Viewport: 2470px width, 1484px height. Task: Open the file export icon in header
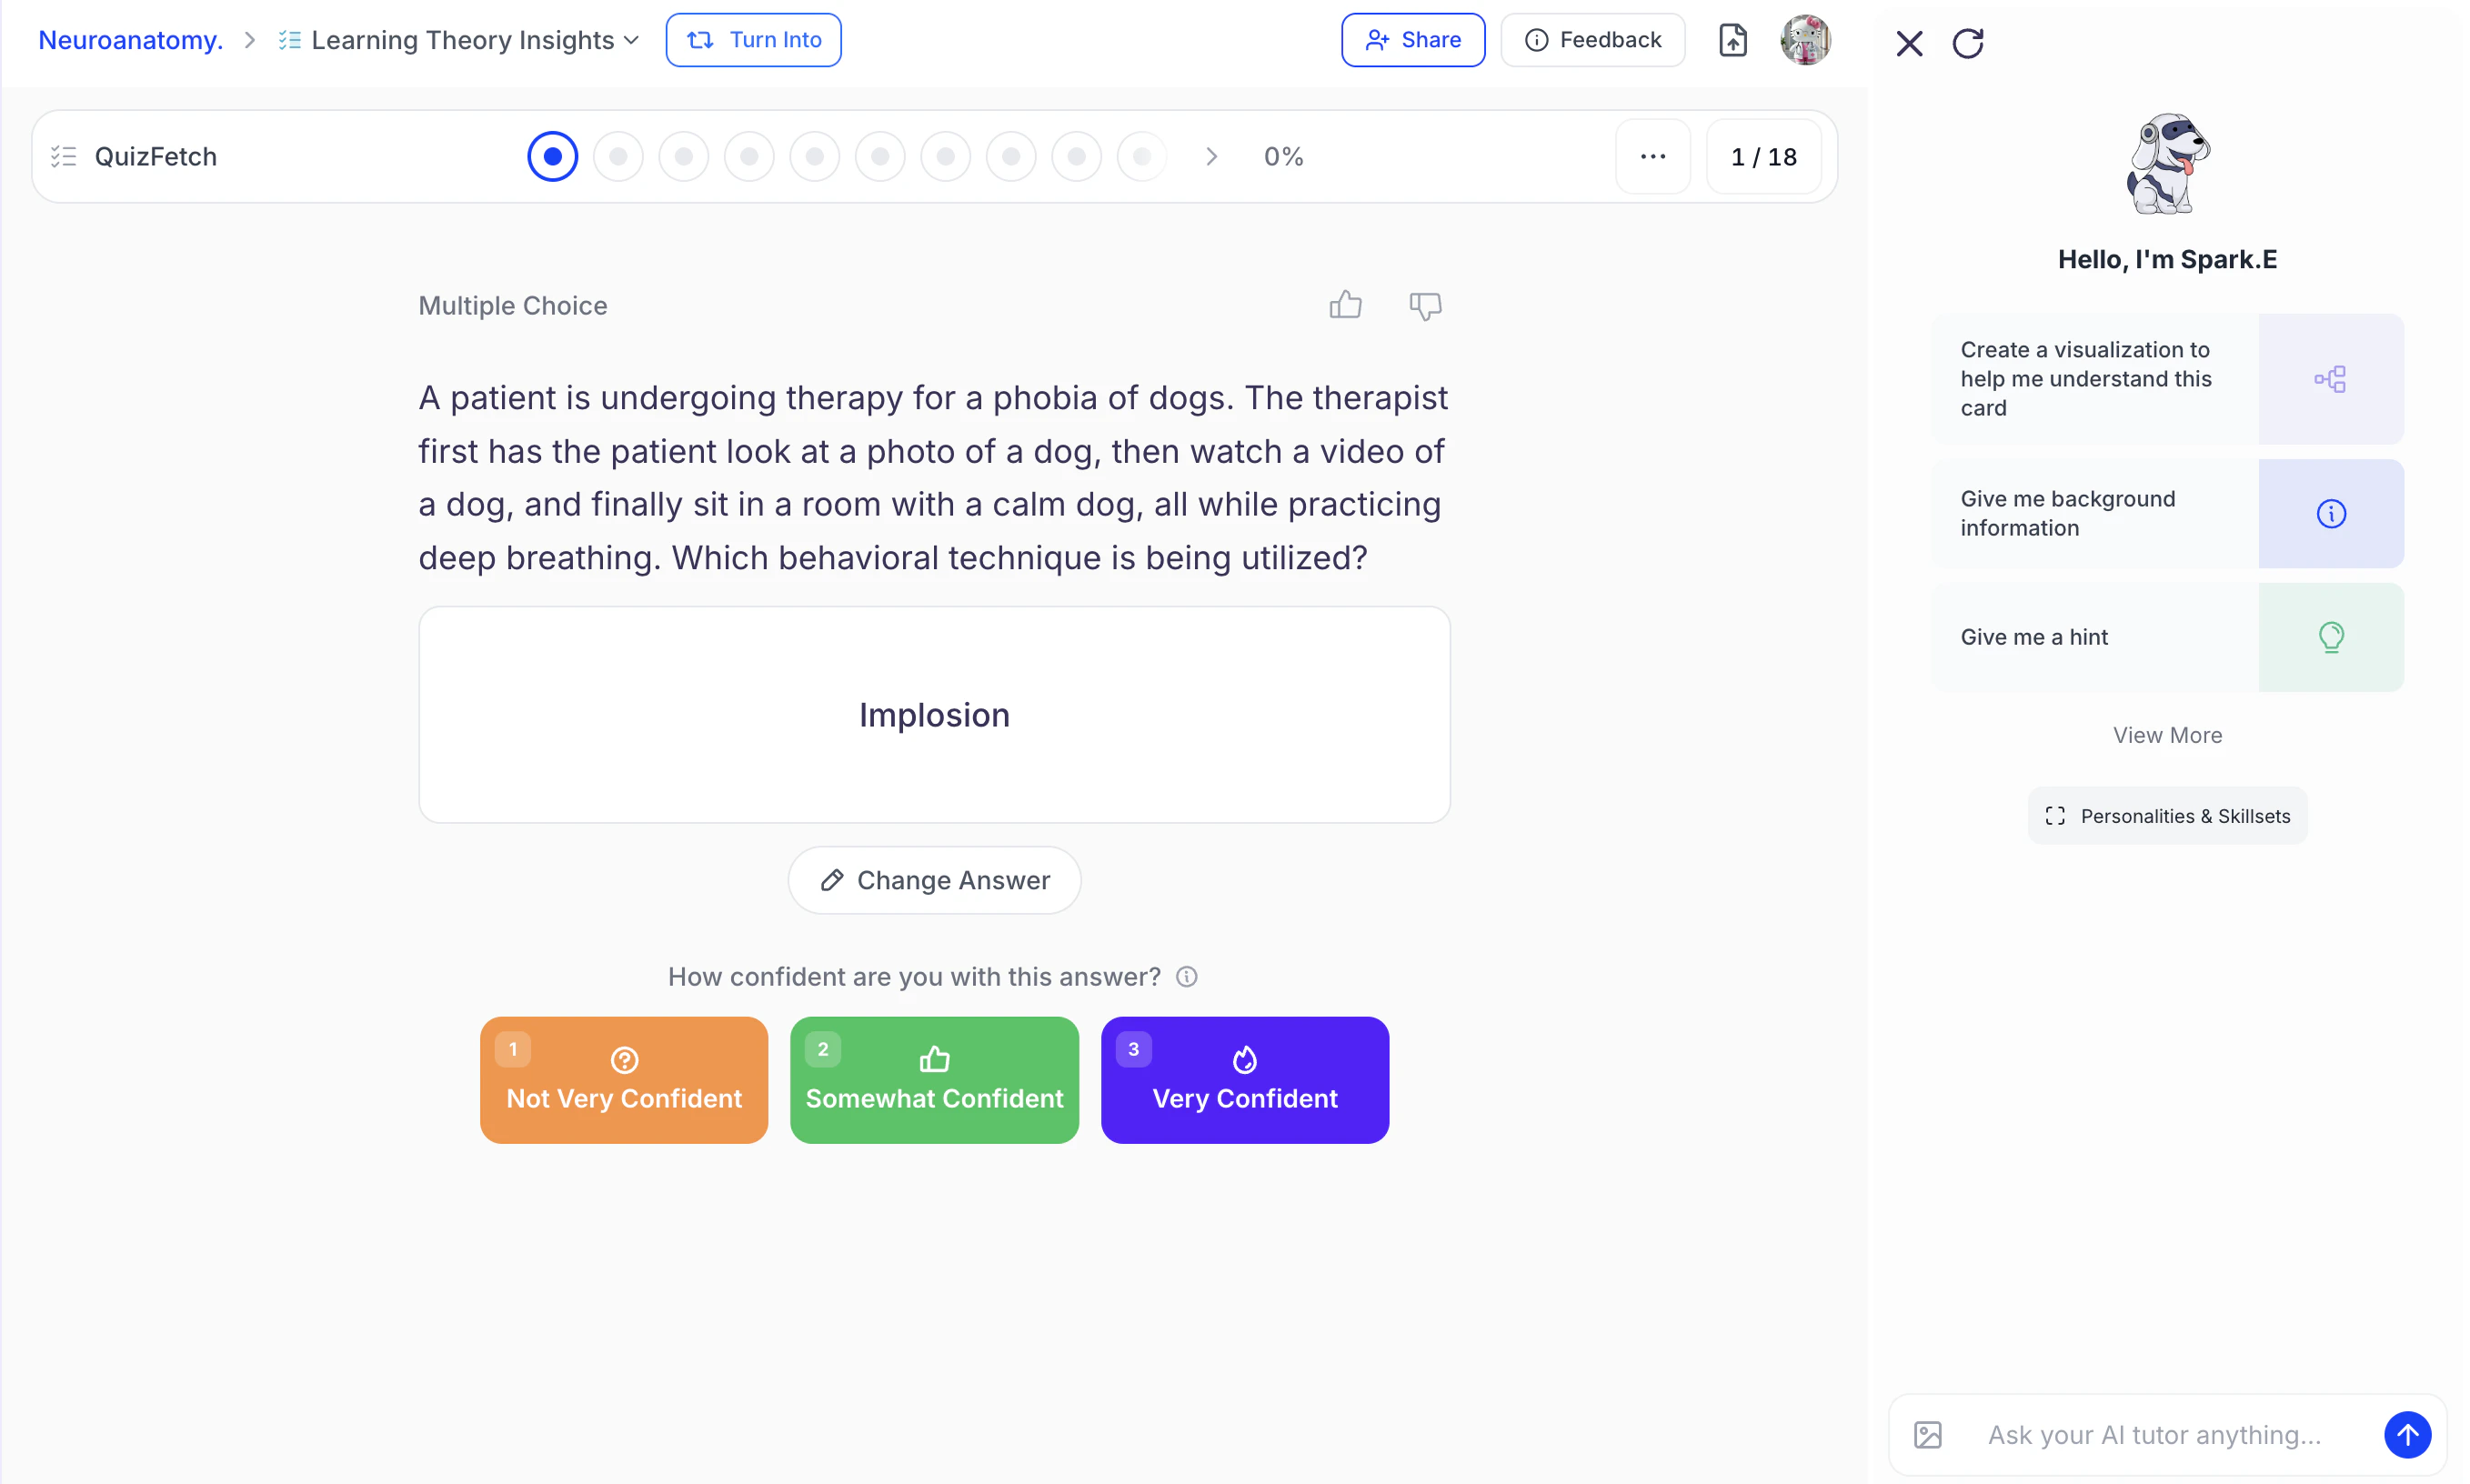[x=1732, y=40]
